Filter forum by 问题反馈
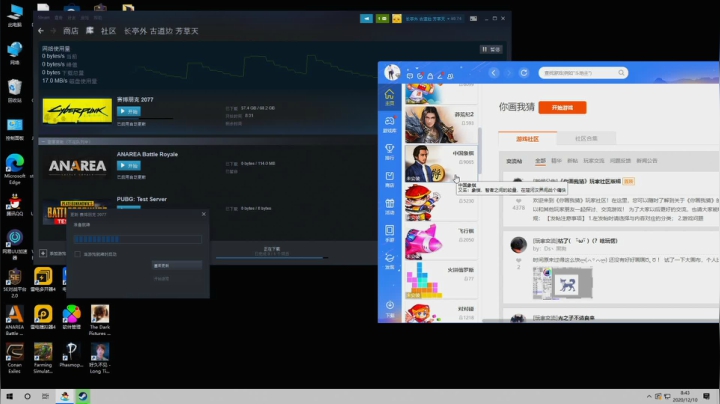The height and width of the screenshot is (404, 720). pyautogui.click(x=620, y=161)
